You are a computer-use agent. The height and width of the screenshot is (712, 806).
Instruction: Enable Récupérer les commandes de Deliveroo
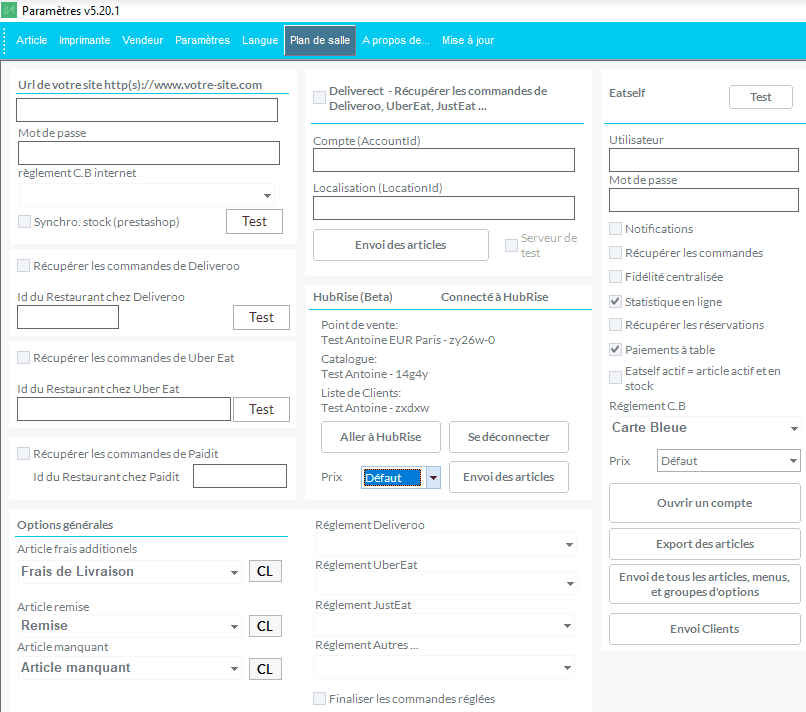coord(24,266)
